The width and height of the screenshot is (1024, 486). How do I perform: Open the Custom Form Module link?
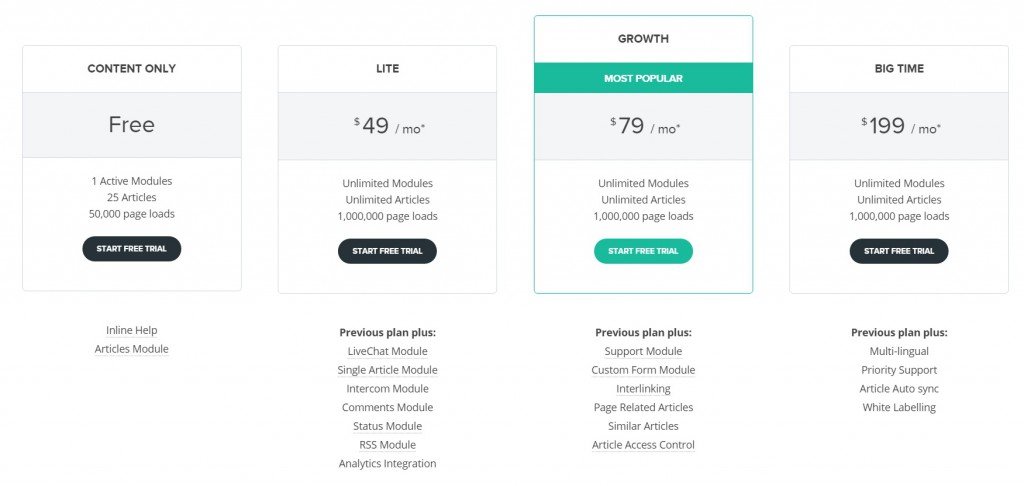(643, 370)
